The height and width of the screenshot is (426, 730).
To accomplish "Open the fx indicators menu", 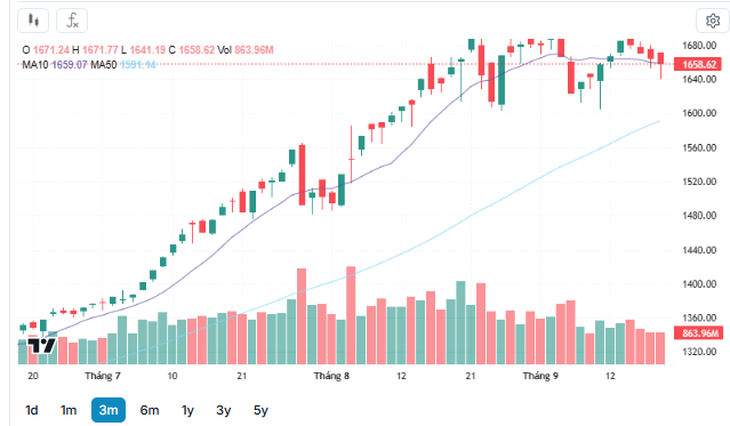I will tap(72, 21).
